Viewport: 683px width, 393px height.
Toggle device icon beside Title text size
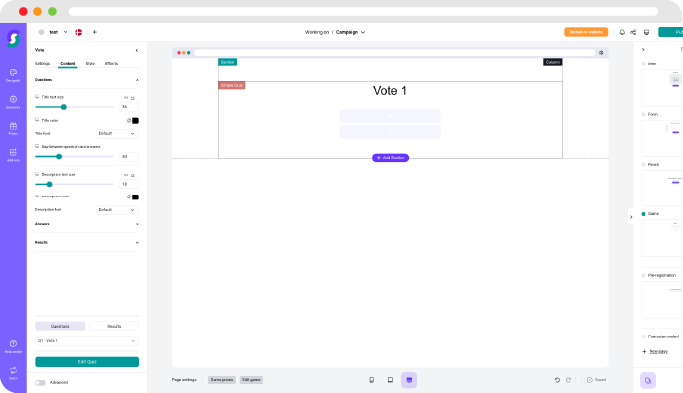click(37, 97)
